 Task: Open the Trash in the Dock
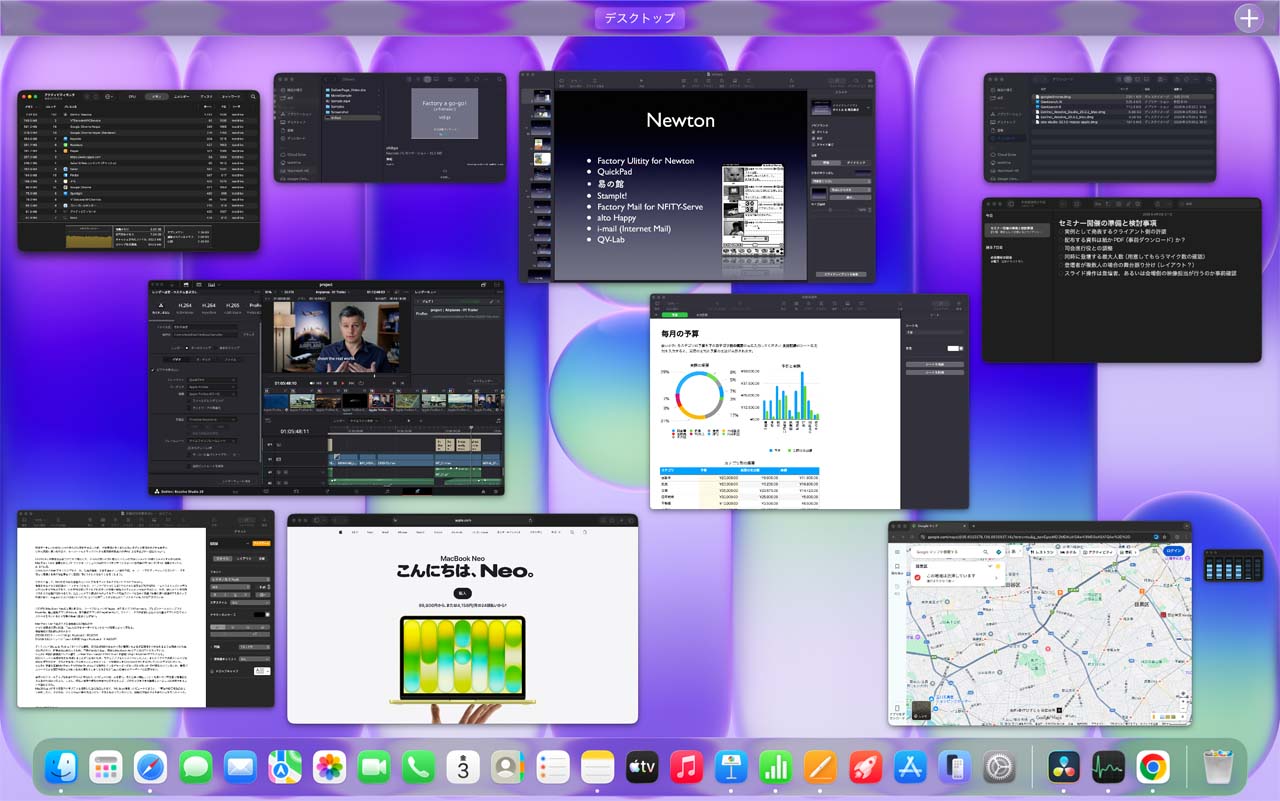click(x=1218, y=768)
